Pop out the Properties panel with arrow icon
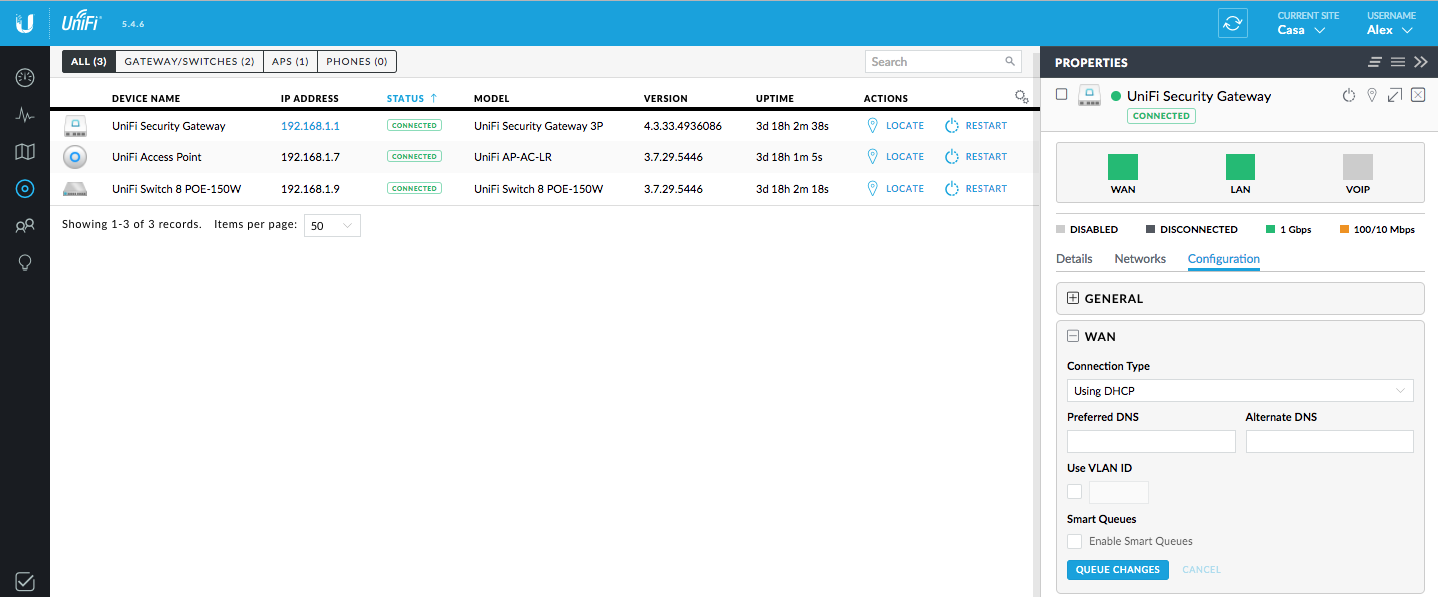Viewport: 1438px width, 597px height. tap(1395, 95)
